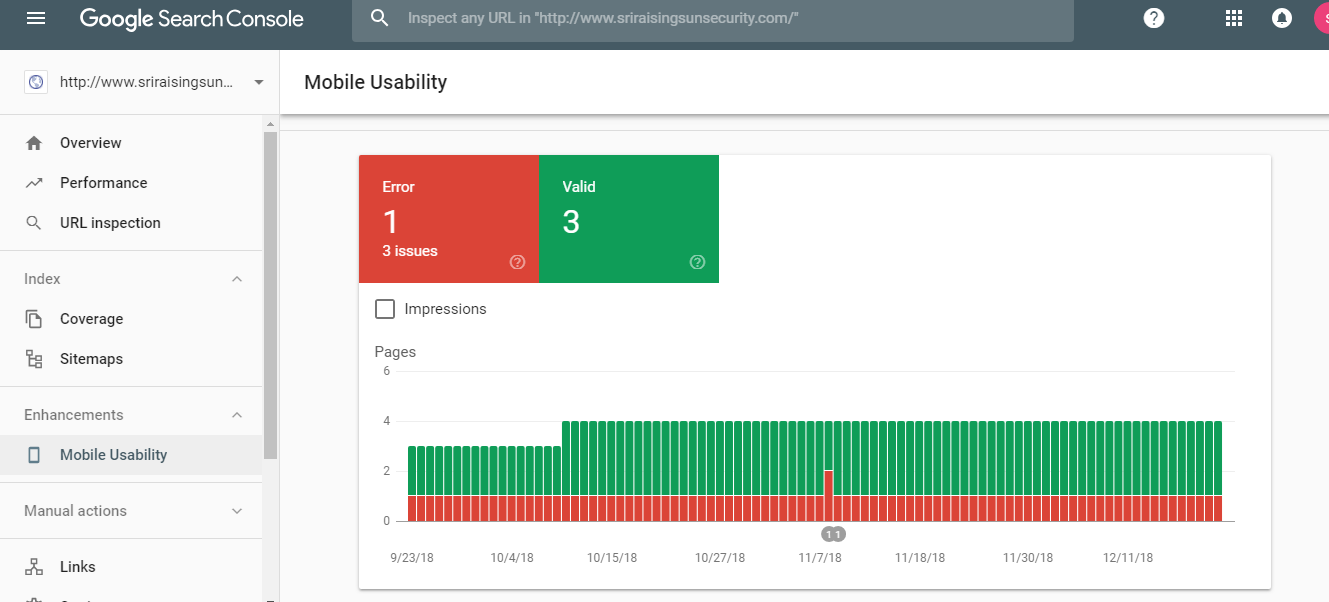Open the Error card help icon
Image resolution: width=1329 pixels, height=602 pixels.
(517, 262)
